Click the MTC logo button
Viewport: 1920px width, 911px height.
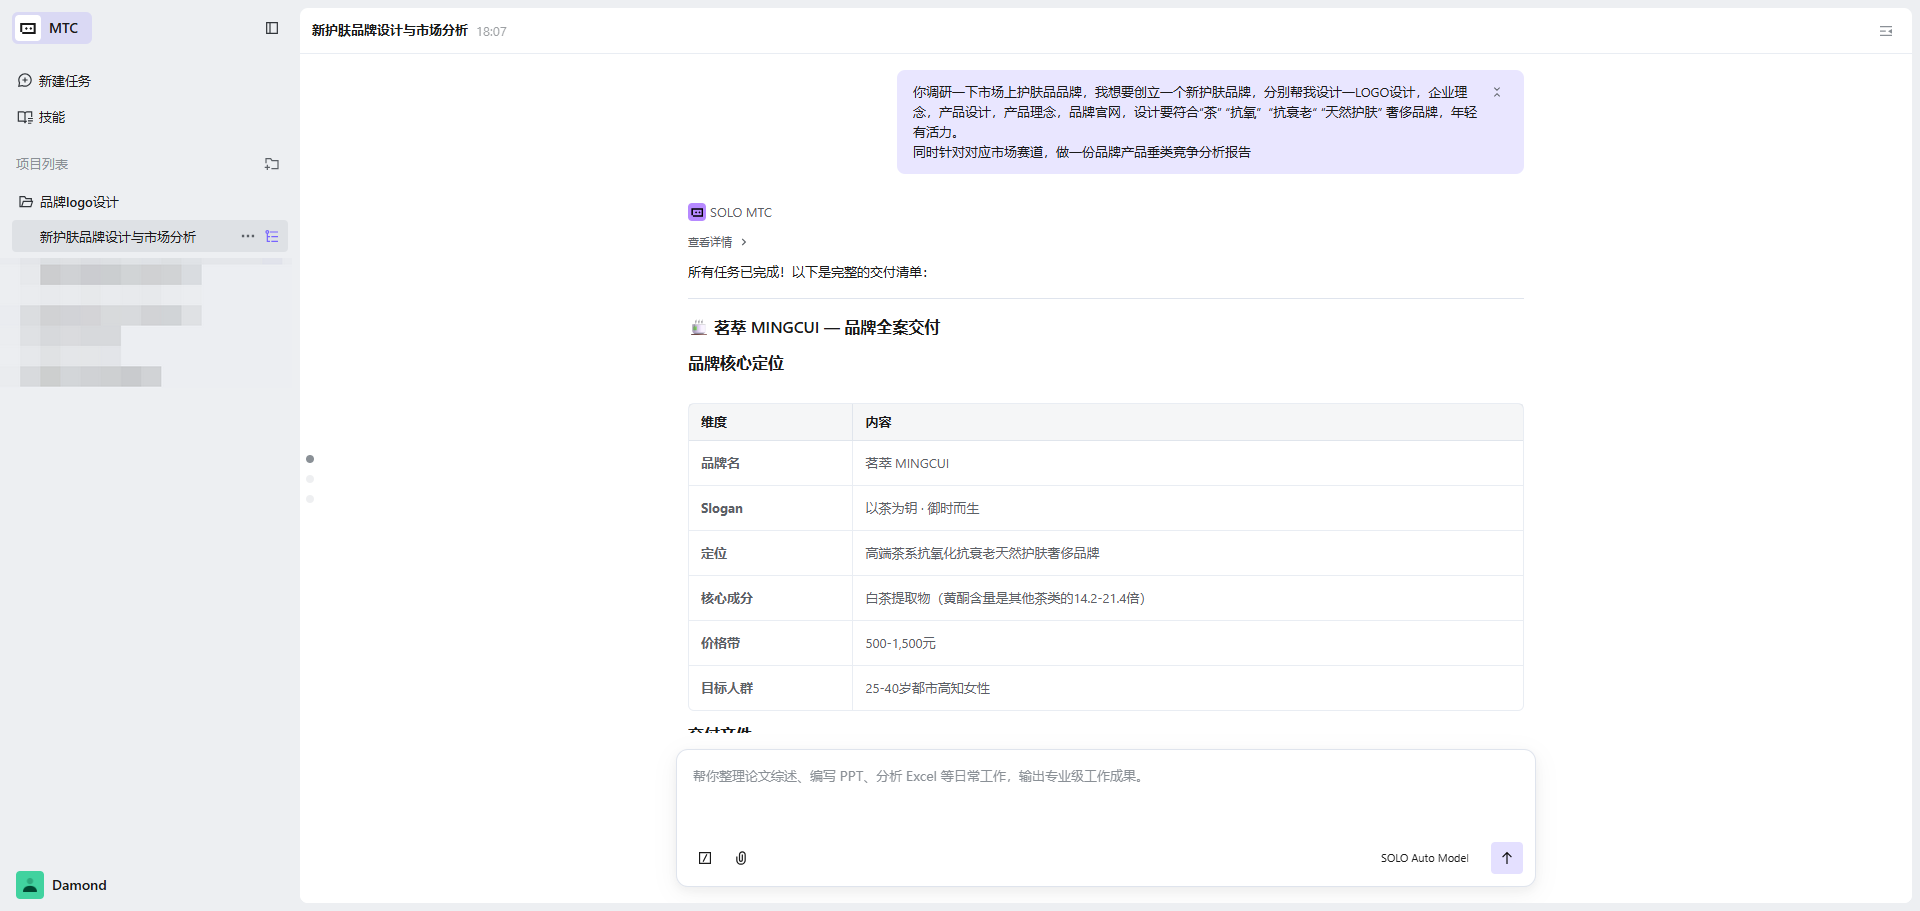(x=52, y=28)
